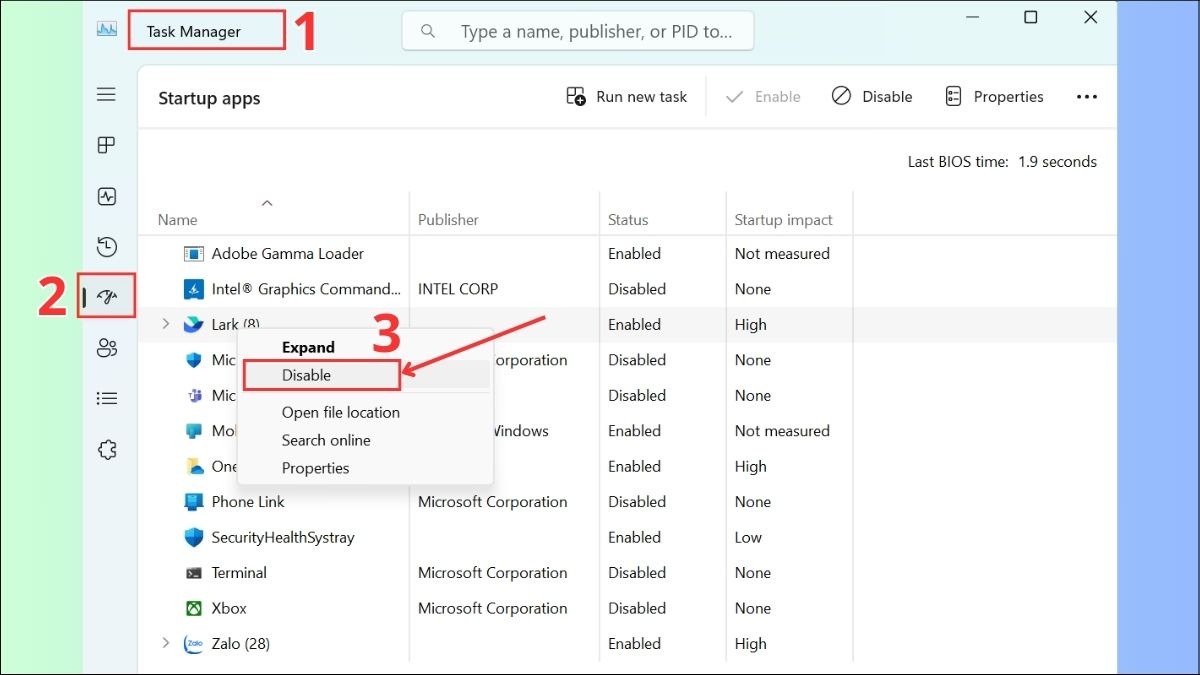This screenshot has height=675, width=1200.
Task: Select the SecurityHealthSystray row name
Action: (x=283, y=537)
